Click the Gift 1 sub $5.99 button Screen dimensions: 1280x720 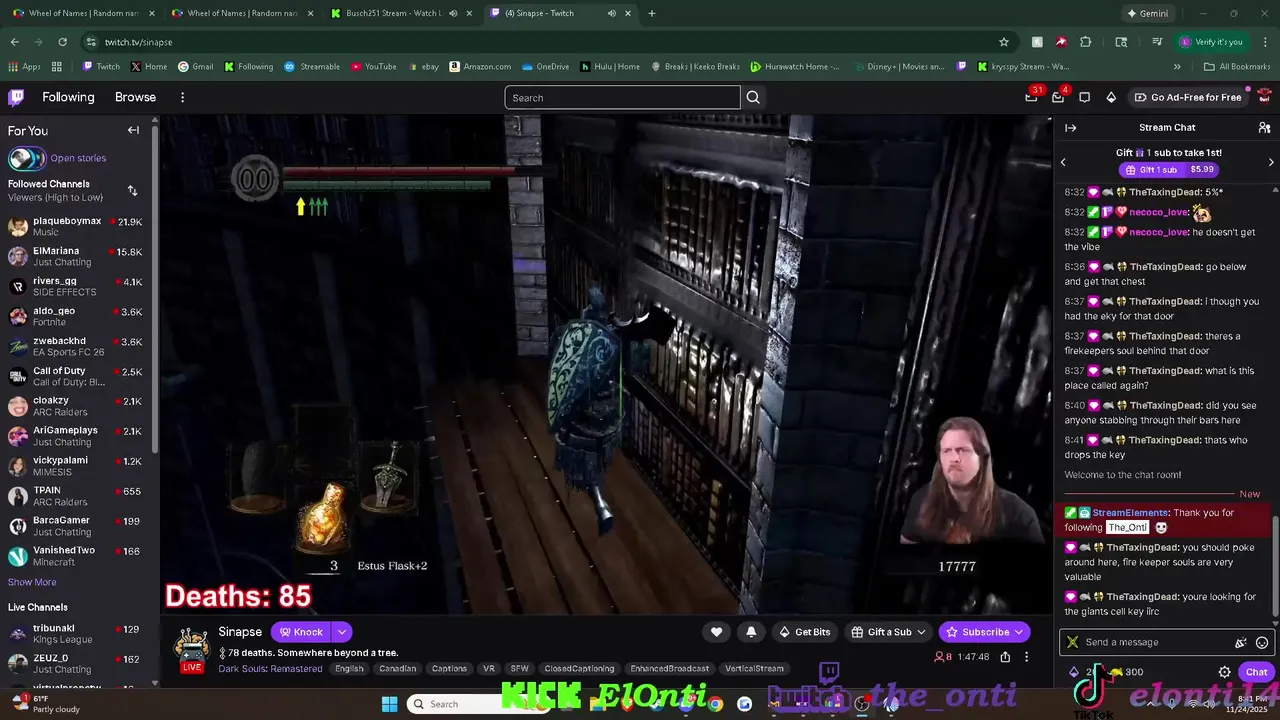[x=1167, y=170]
